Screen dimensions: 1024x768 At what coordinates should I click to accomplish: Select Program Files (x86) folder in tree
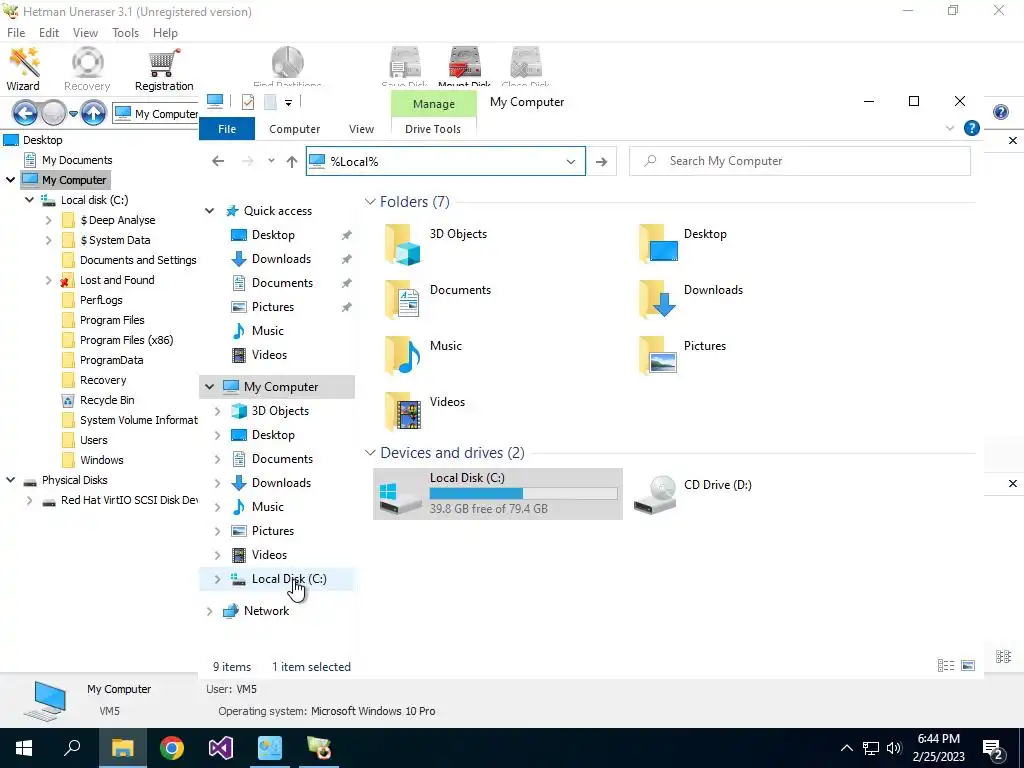(126, 340)
